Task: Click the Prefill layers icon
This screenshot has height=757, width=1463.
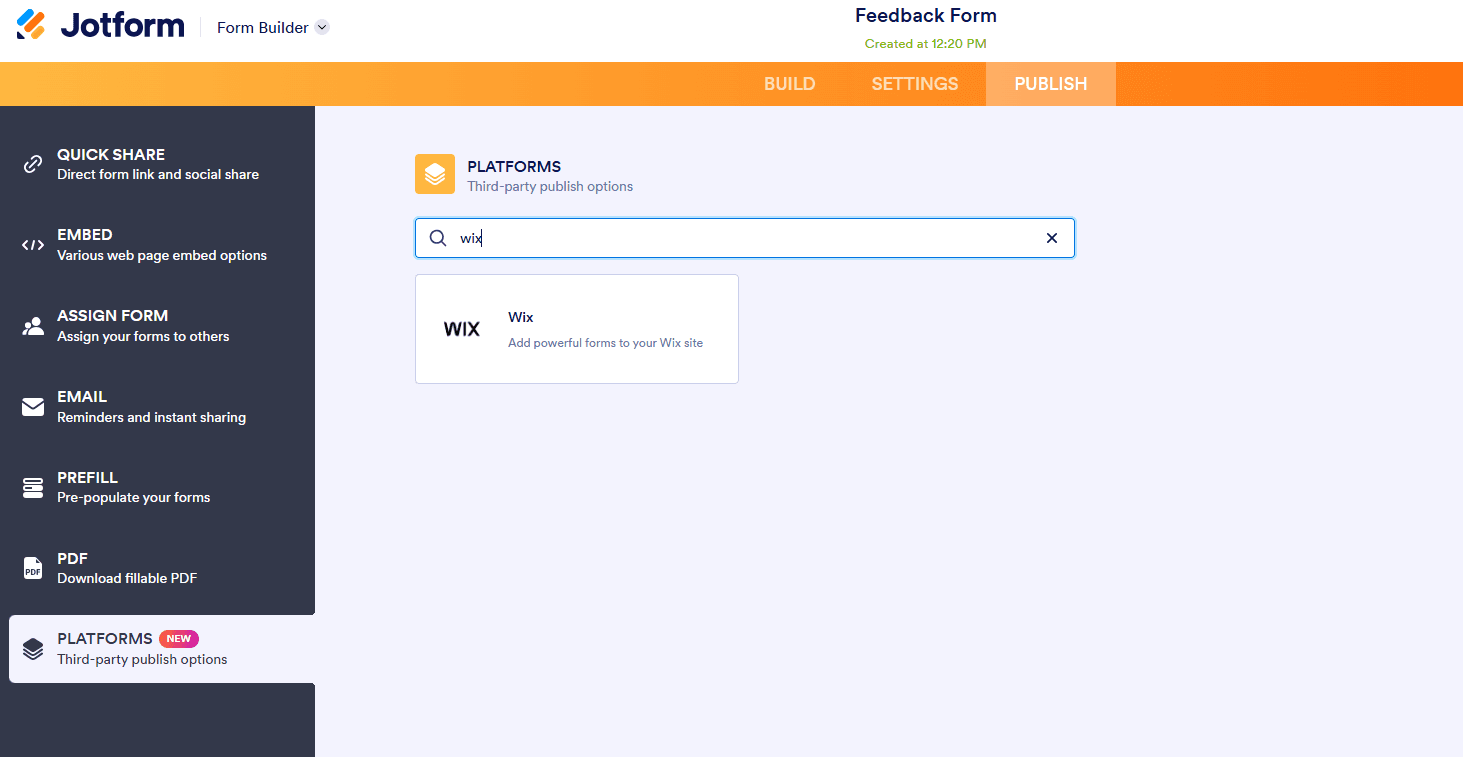Action: (33, 487)
